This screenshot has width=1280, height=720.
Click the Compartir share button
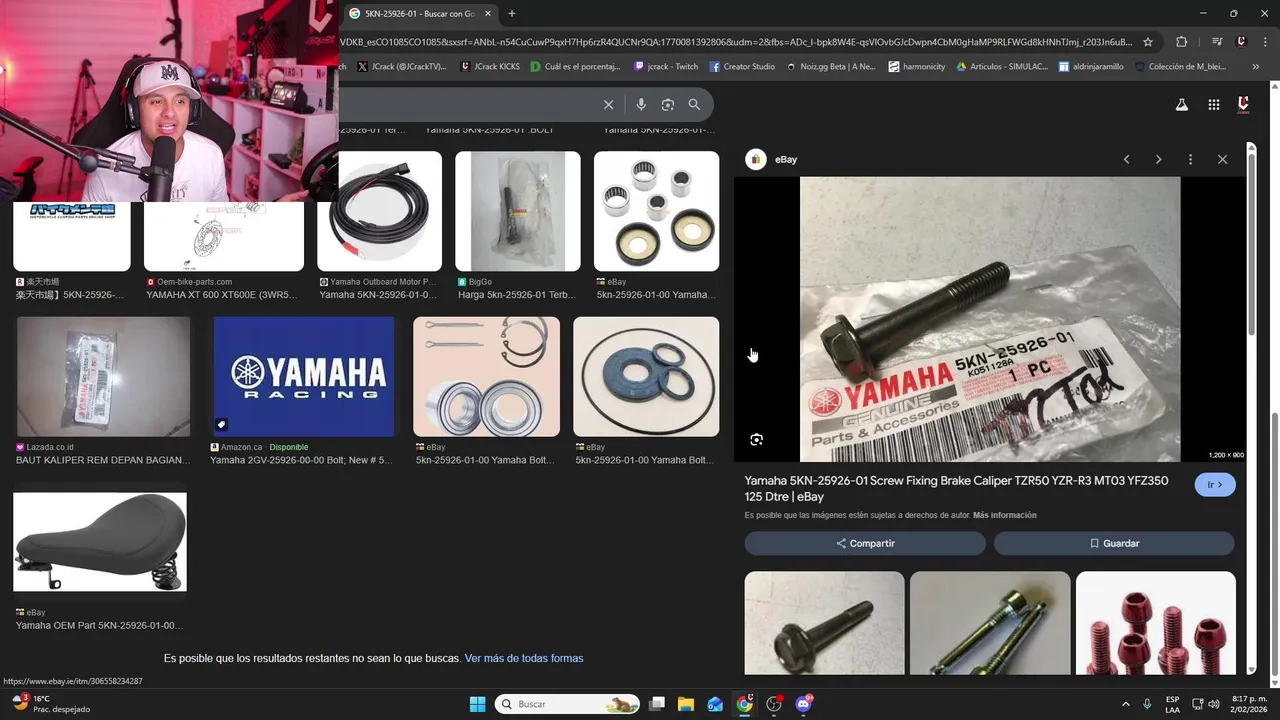coord(865,543)
